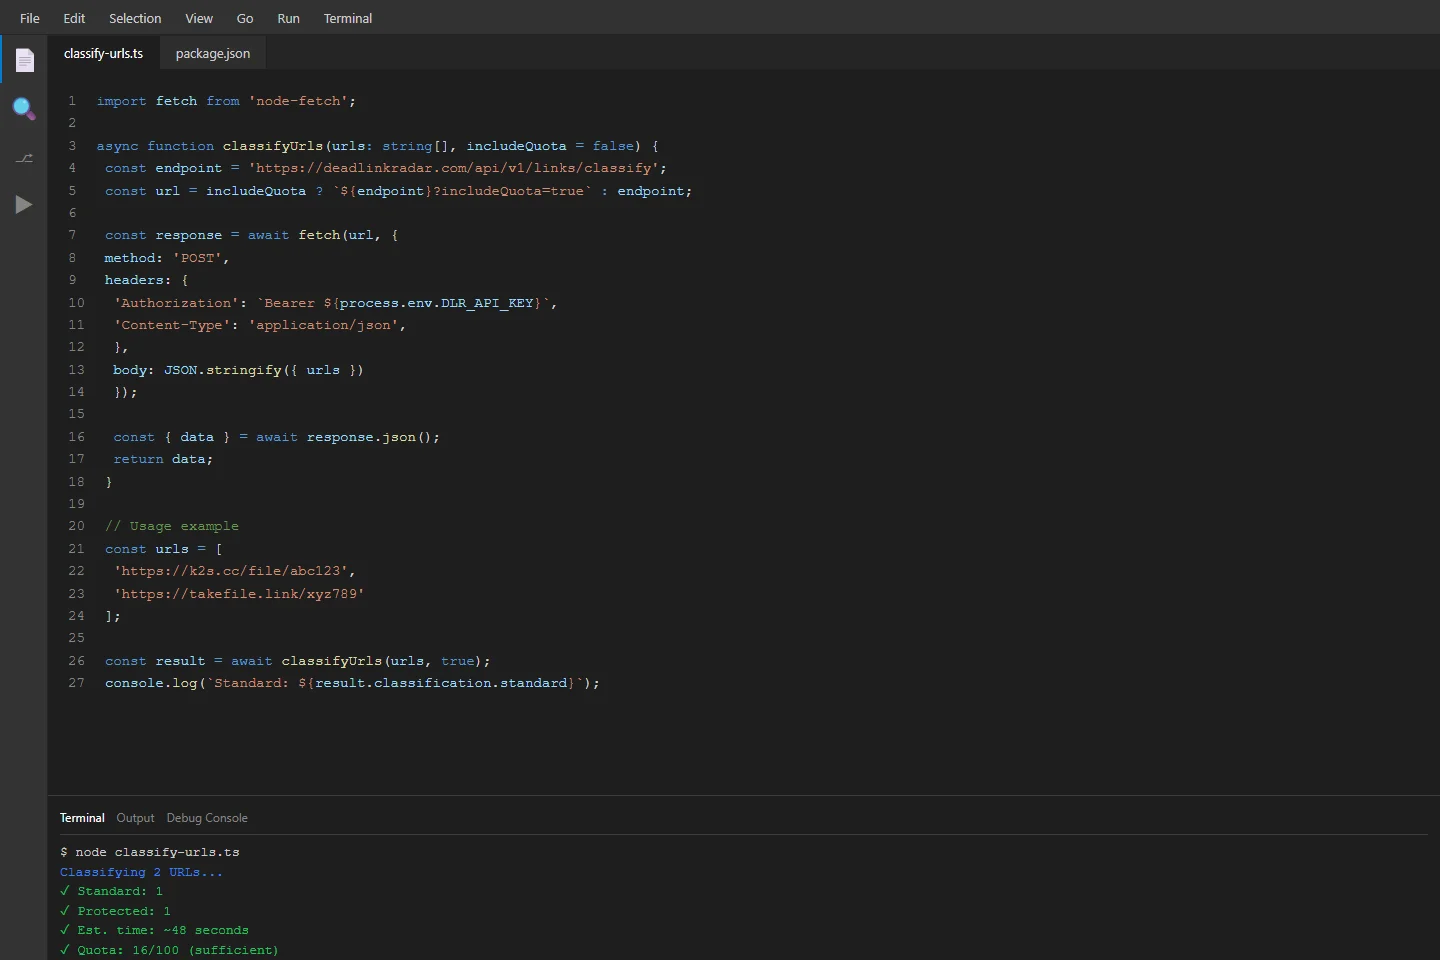Open the Source Control branch icon

[24, 158]
